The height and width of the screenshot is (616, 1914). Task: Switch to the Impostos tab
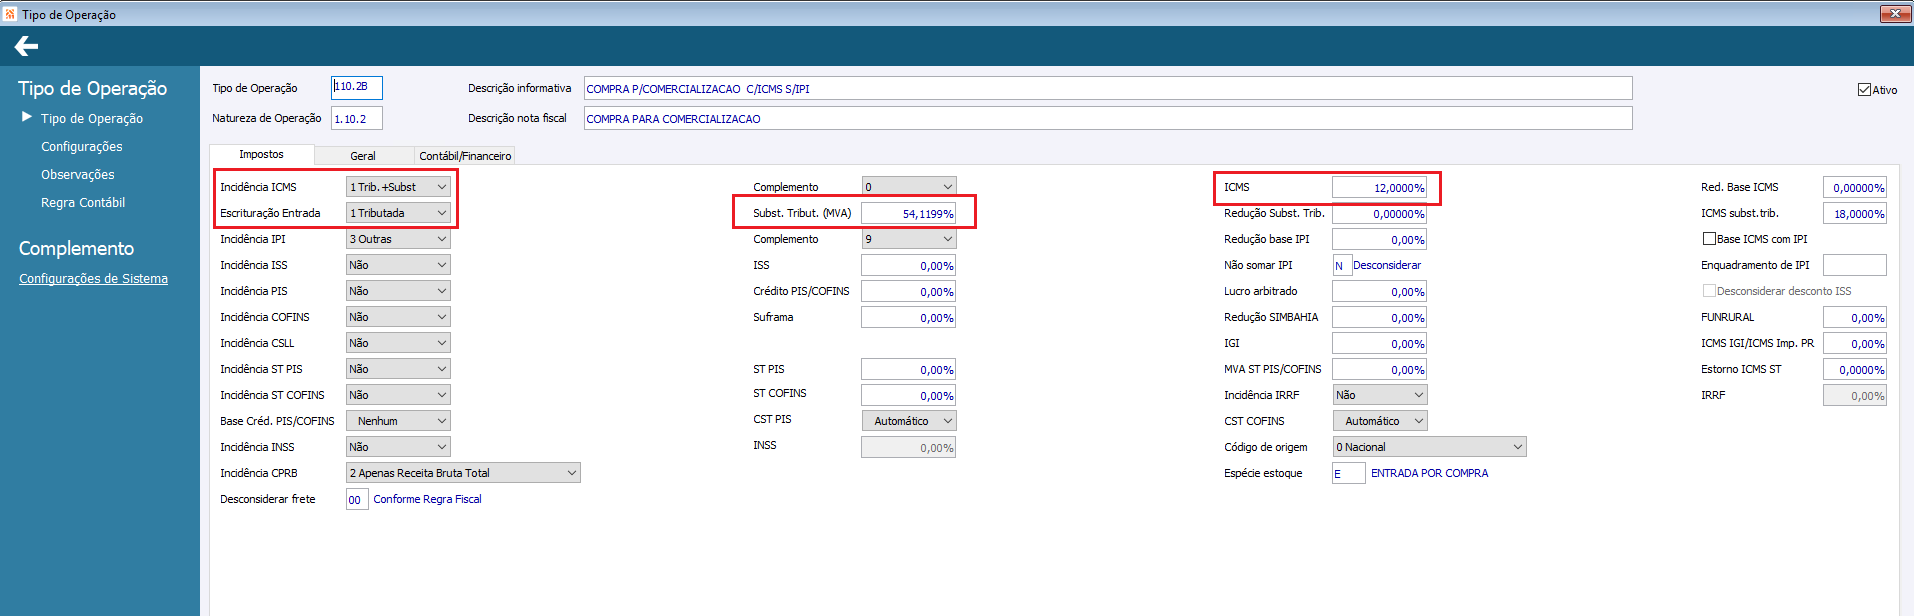click(261, 154)
